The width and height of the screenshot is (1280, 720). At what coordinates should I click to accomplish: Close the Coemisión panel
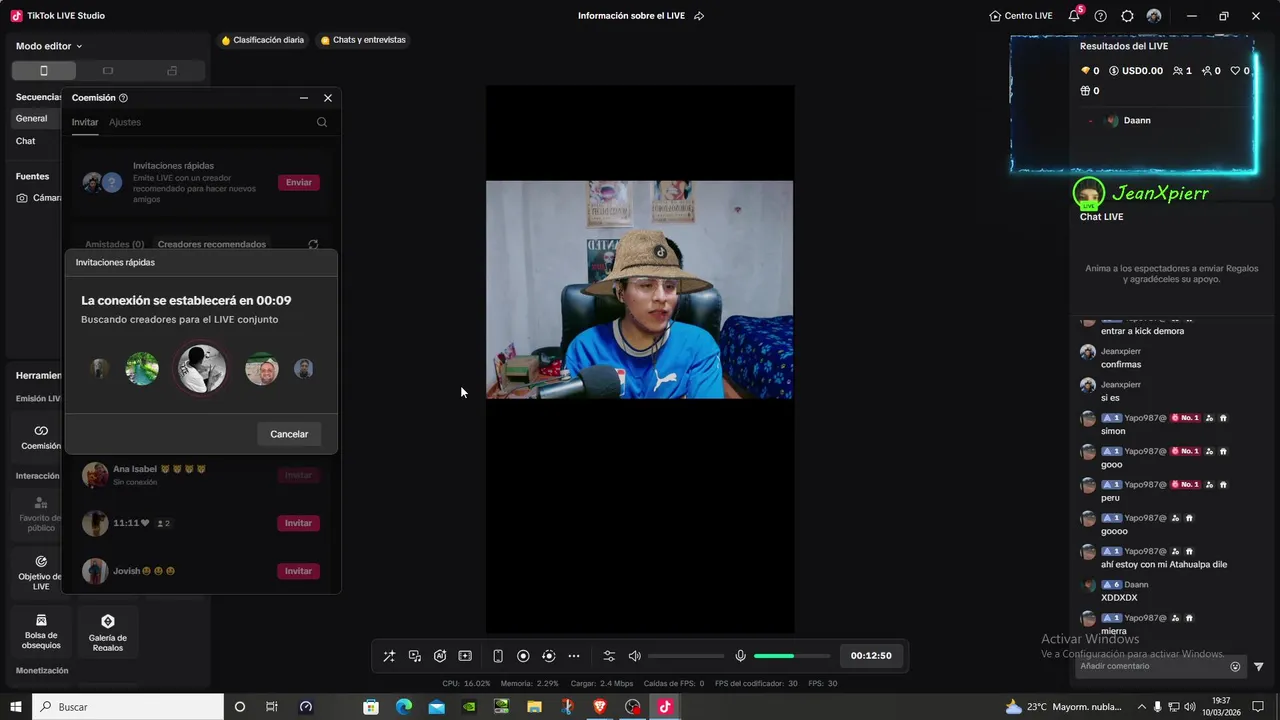click(x=328, y=98)
